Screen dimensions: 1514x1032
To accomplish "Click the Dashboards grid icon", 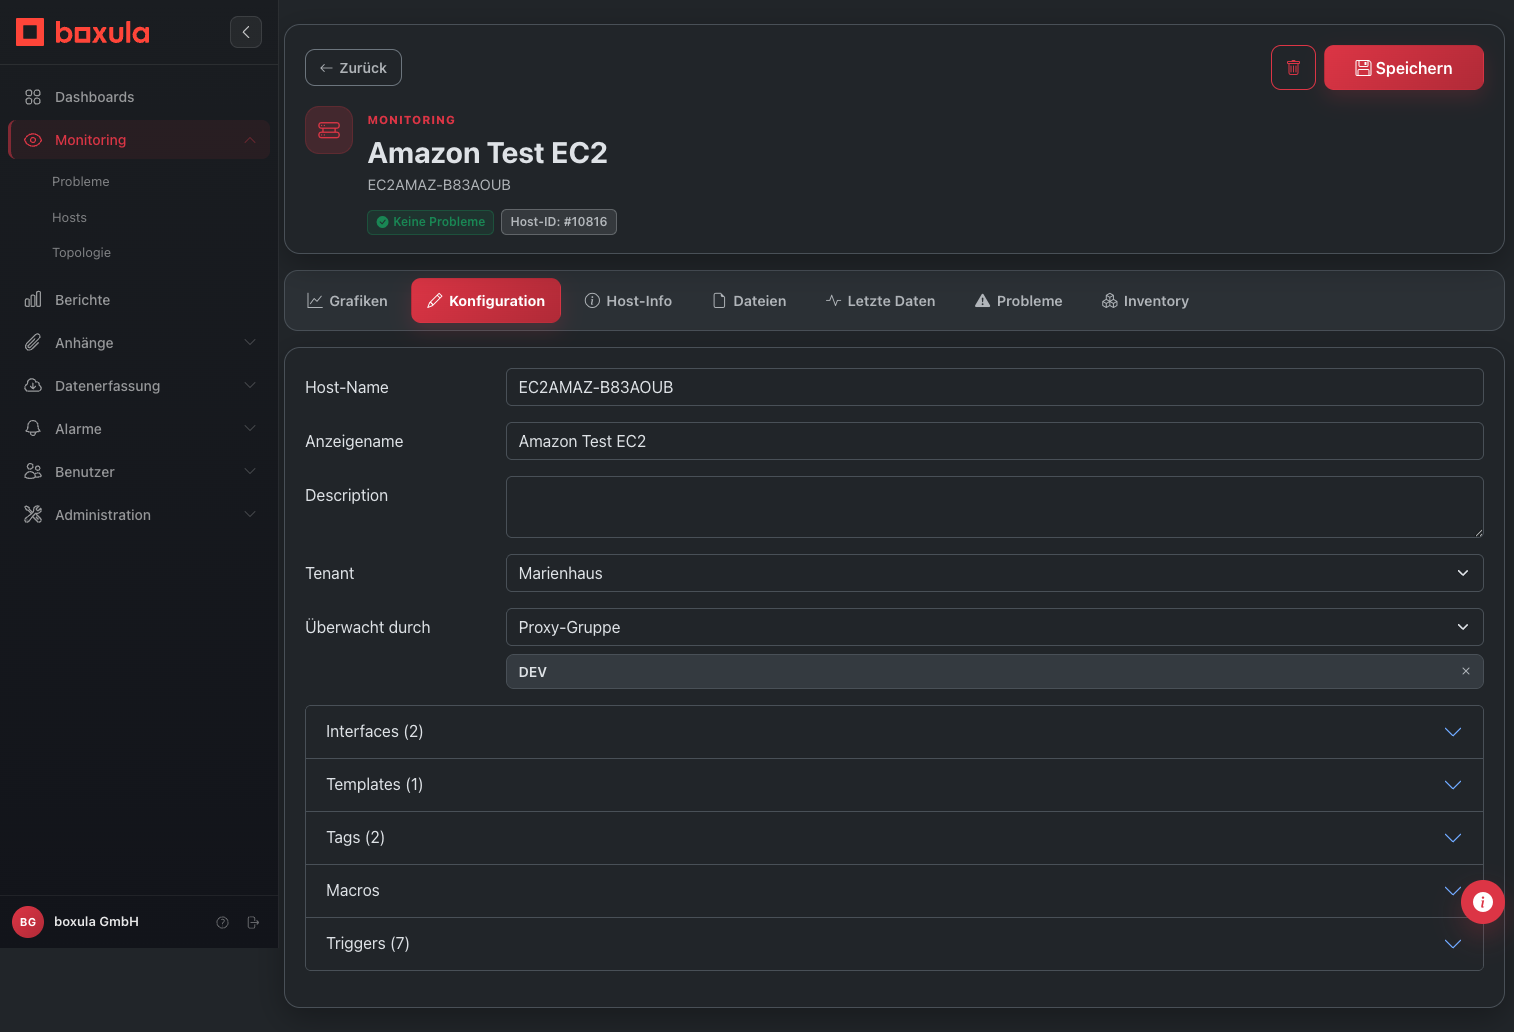I will click(x=33, y=97).
